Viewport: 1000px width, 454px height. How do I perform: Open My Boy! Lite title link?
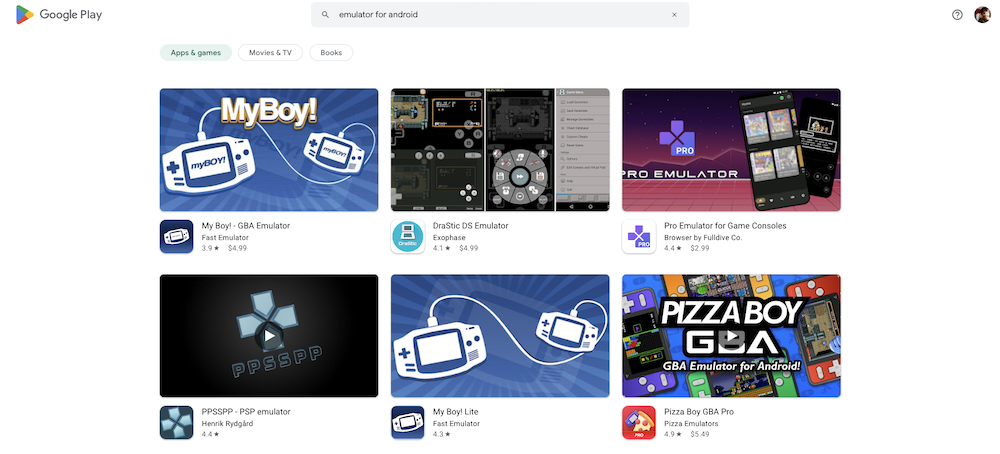click(x=455, y=412)
